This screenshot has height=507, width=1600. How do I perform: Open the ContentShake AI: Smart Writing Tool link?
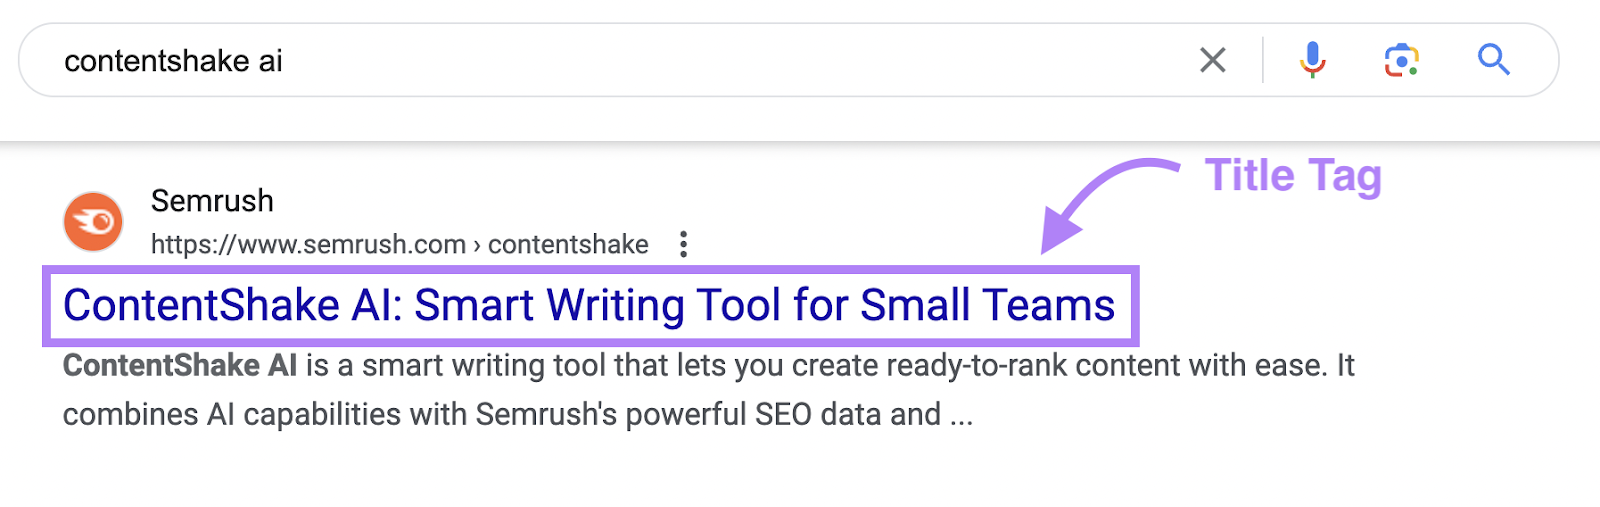[588, 305]
